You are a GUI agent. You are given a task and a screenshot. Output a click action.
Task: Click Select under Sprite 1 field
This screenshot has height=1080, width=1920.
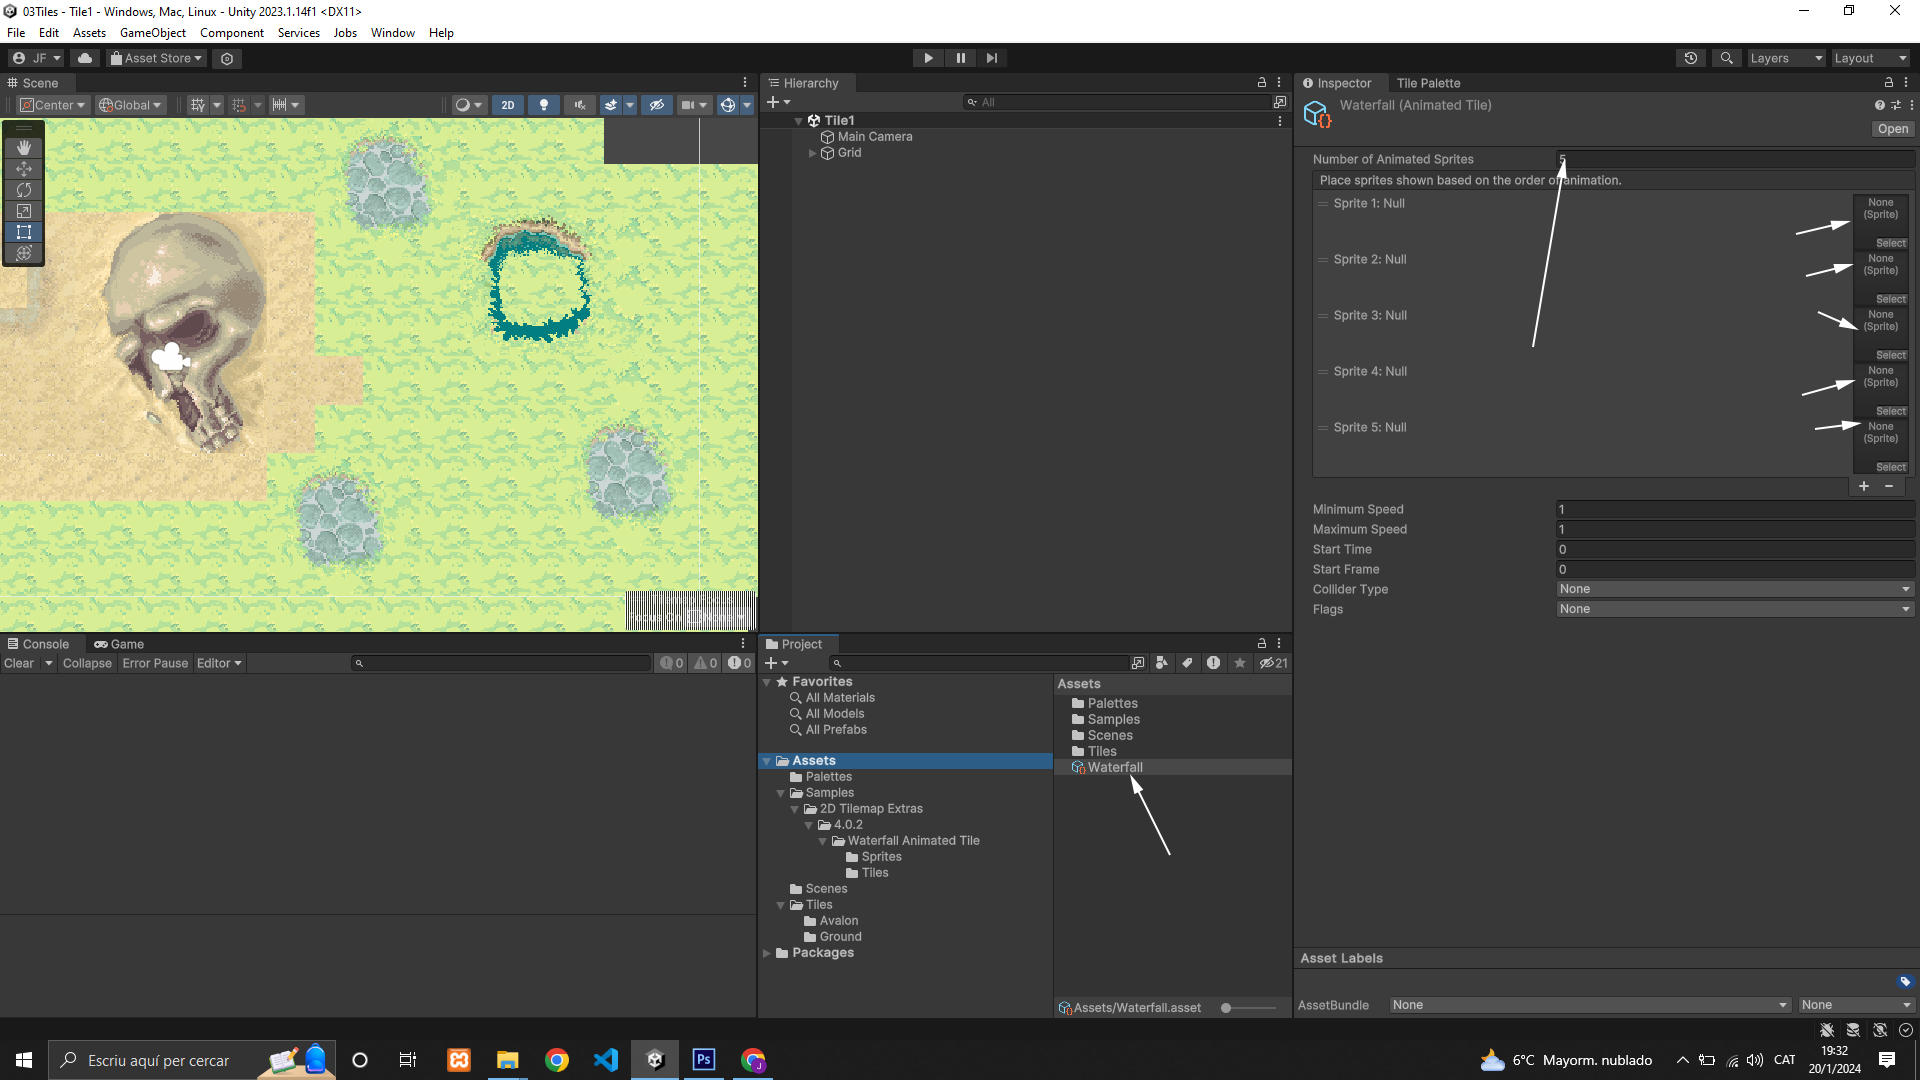[x=1890, y=243]
